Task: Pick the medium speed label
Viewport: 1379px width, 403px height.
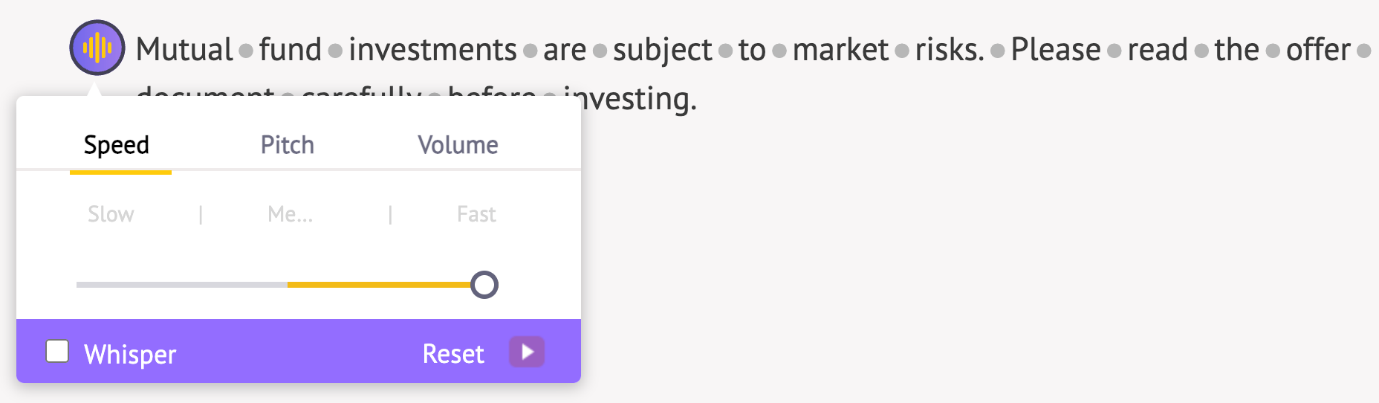Action: 290,214
